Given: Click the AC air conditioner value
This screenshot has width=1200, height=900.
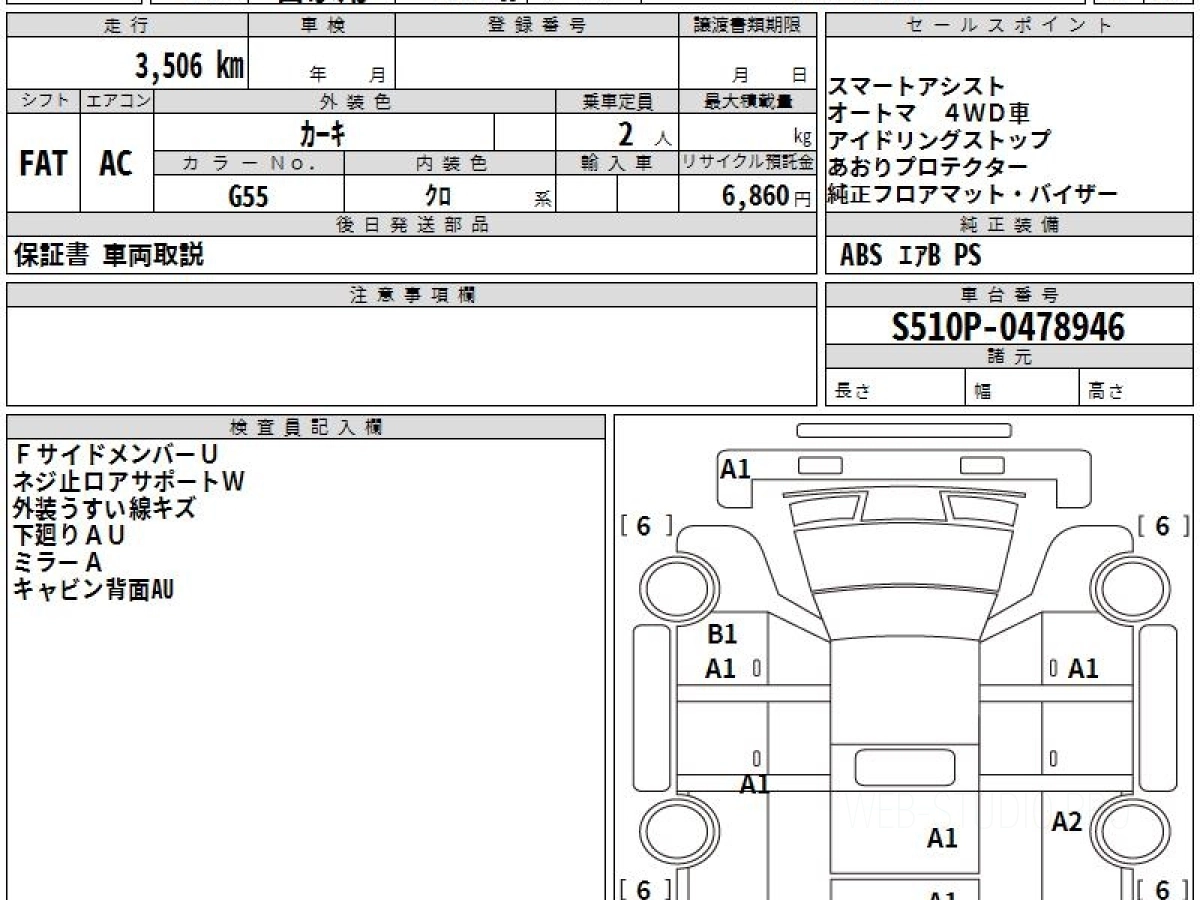Looking at the screenshot, I should pos(116,164).
